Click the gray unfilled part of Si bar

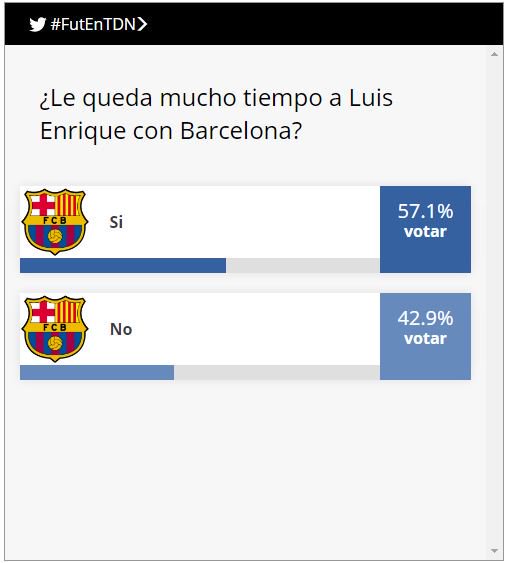click(x=303, y=266)
